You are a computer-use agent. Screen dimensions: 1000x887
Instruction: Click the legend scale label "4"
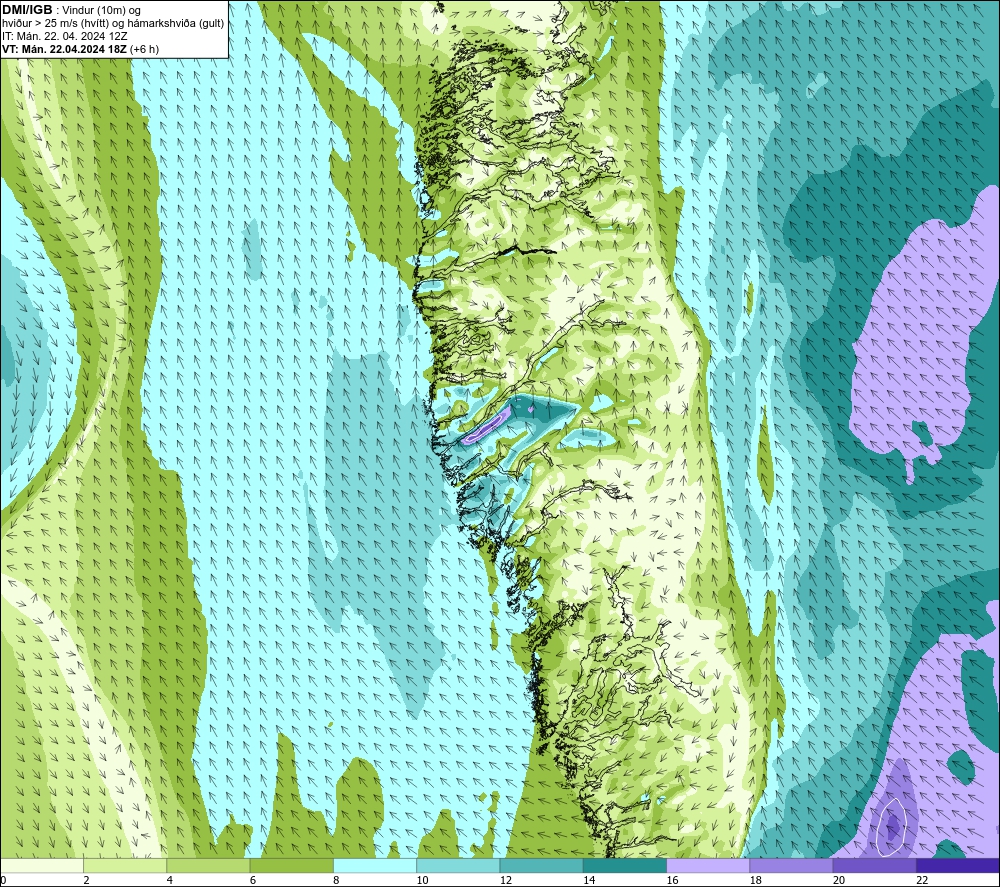tap(170, 880)
